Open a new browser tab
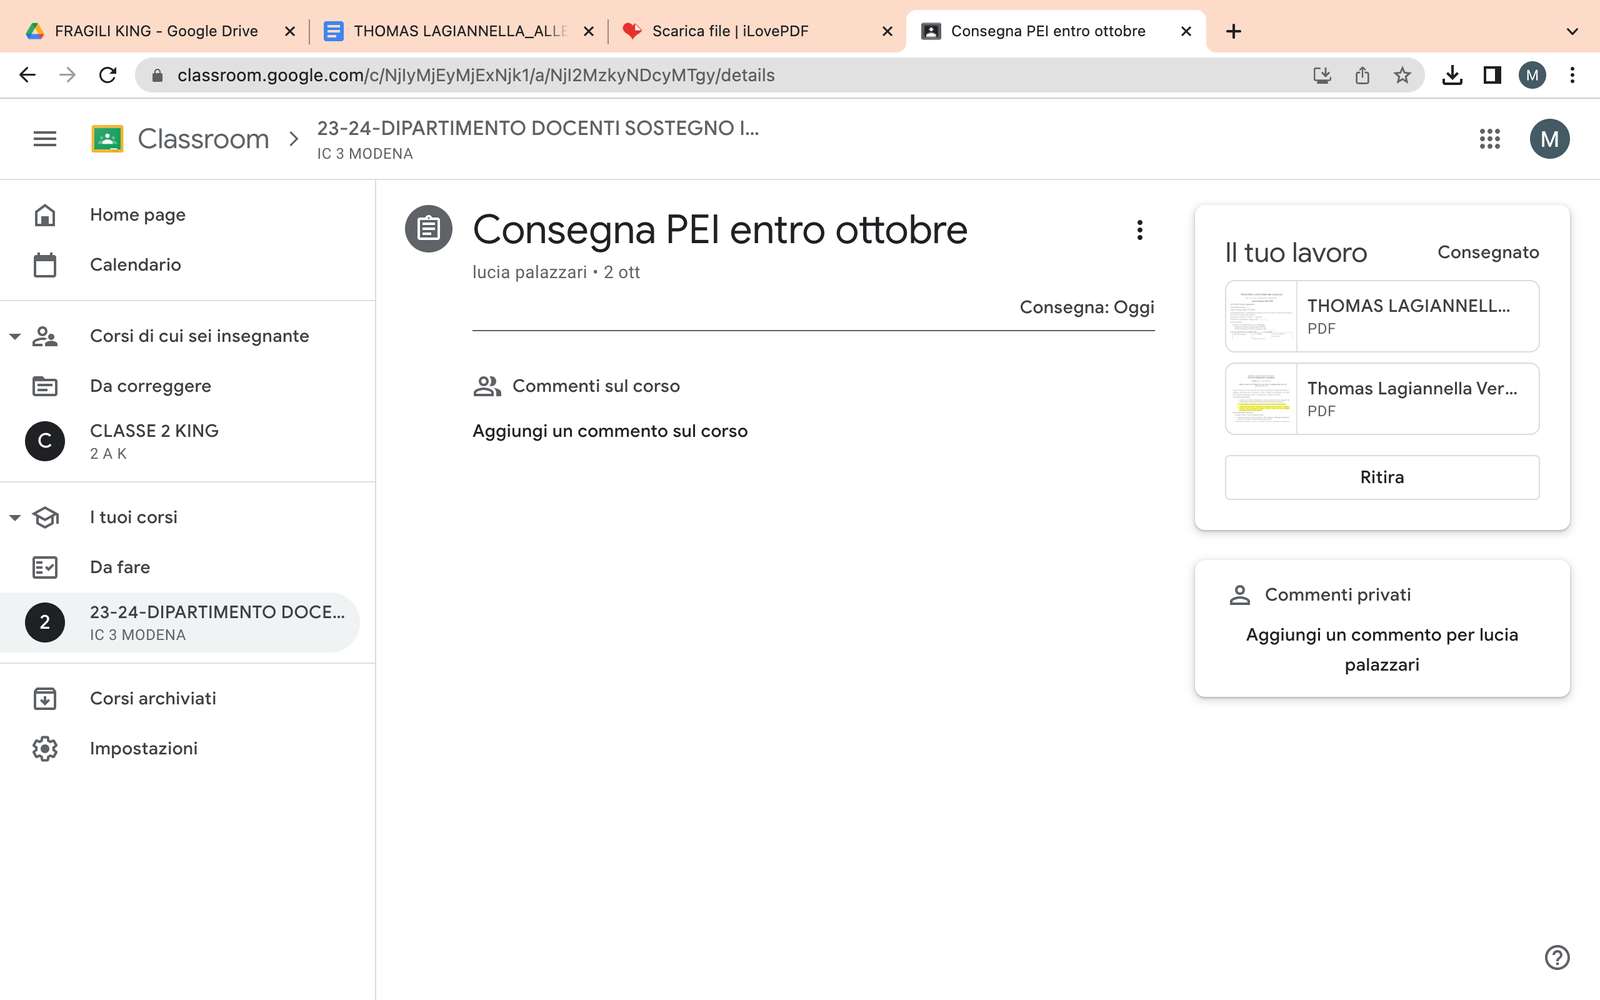 [x=1233, y=31]
